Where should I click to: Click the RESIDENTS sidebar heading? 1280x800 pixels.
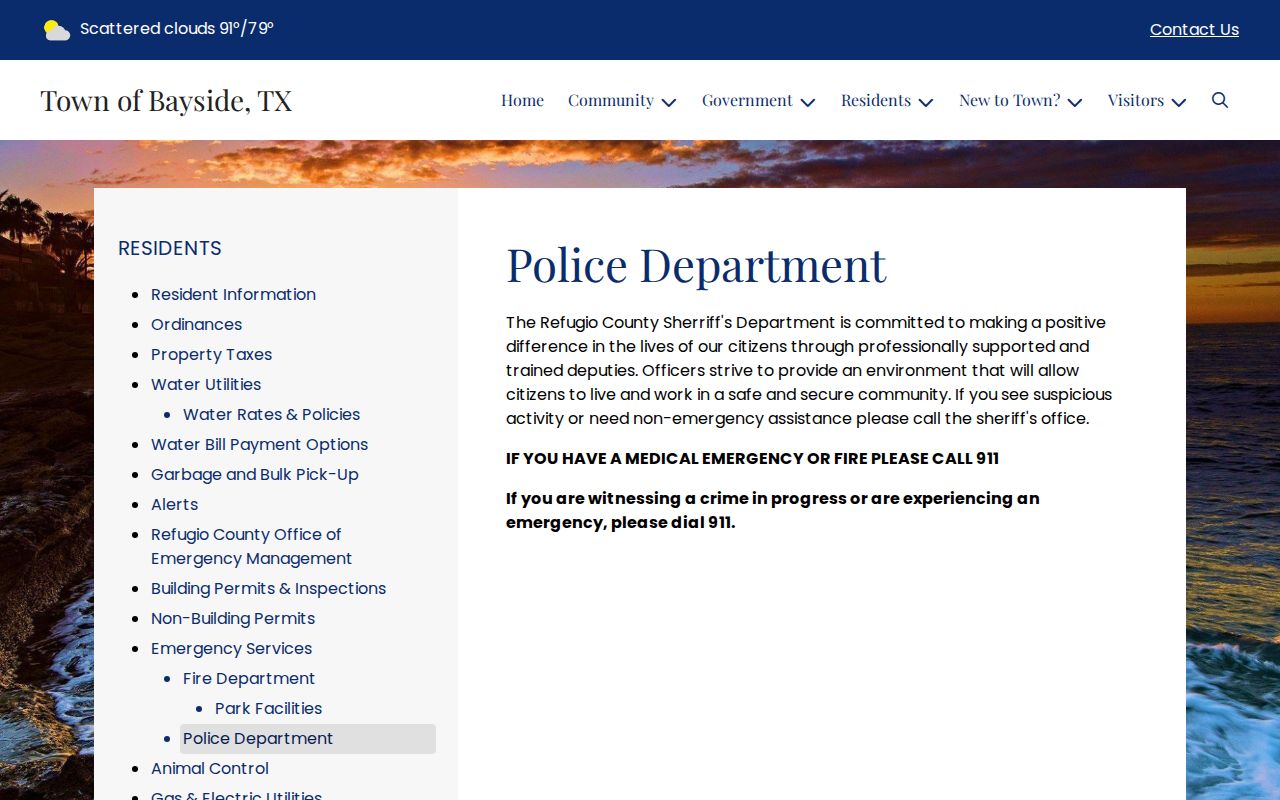(170, 248)
